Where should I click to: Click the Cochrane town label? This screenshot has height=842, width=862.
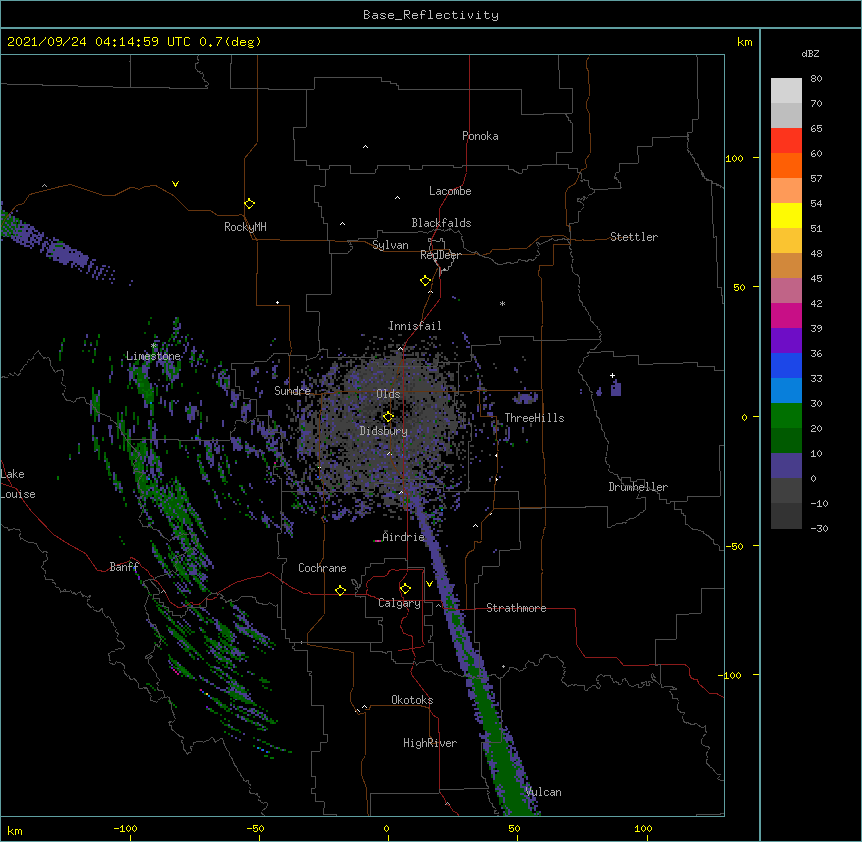tap(322, 568)
